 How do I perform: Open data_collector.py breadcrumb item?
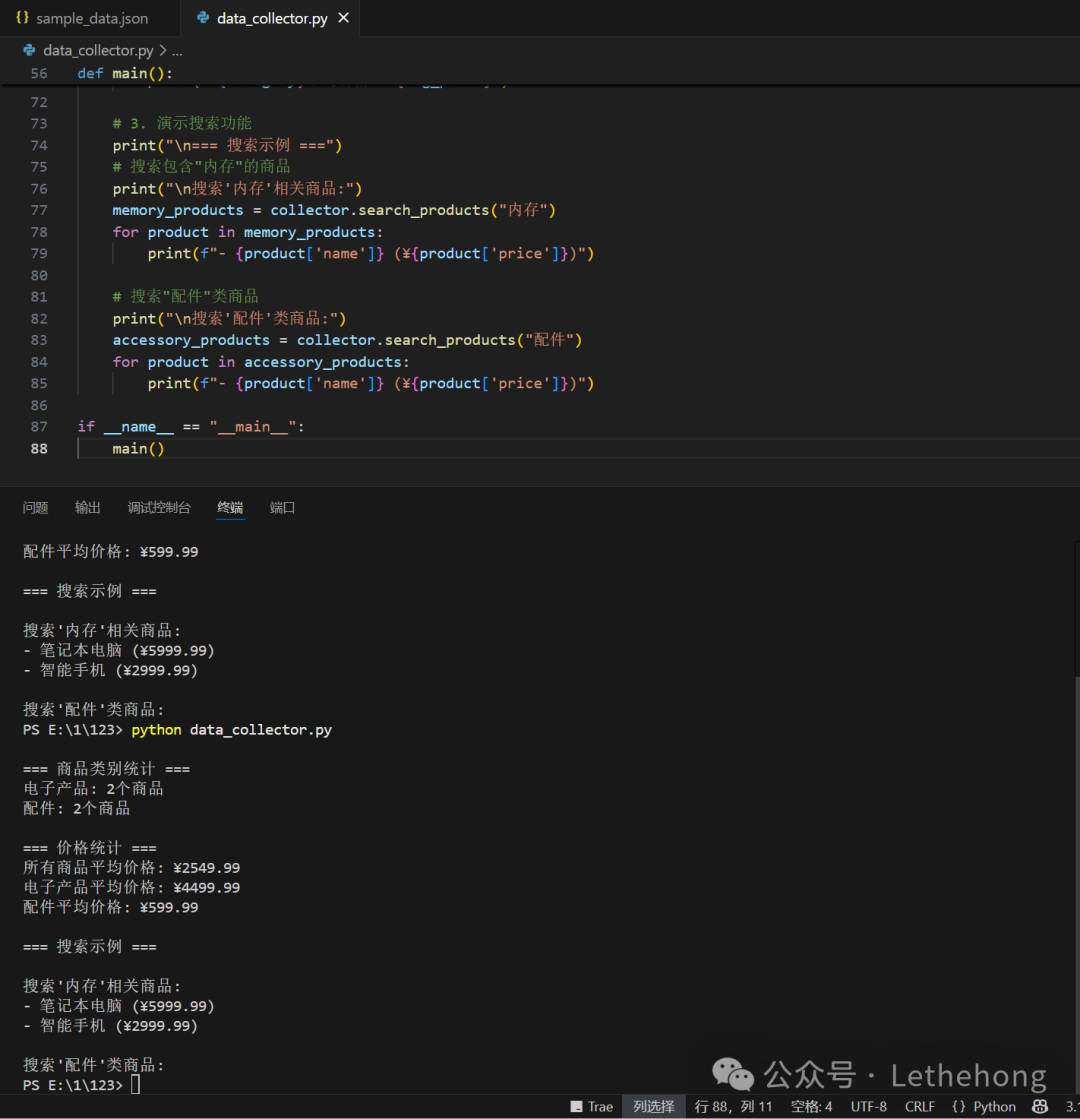[x=98, y=50]
